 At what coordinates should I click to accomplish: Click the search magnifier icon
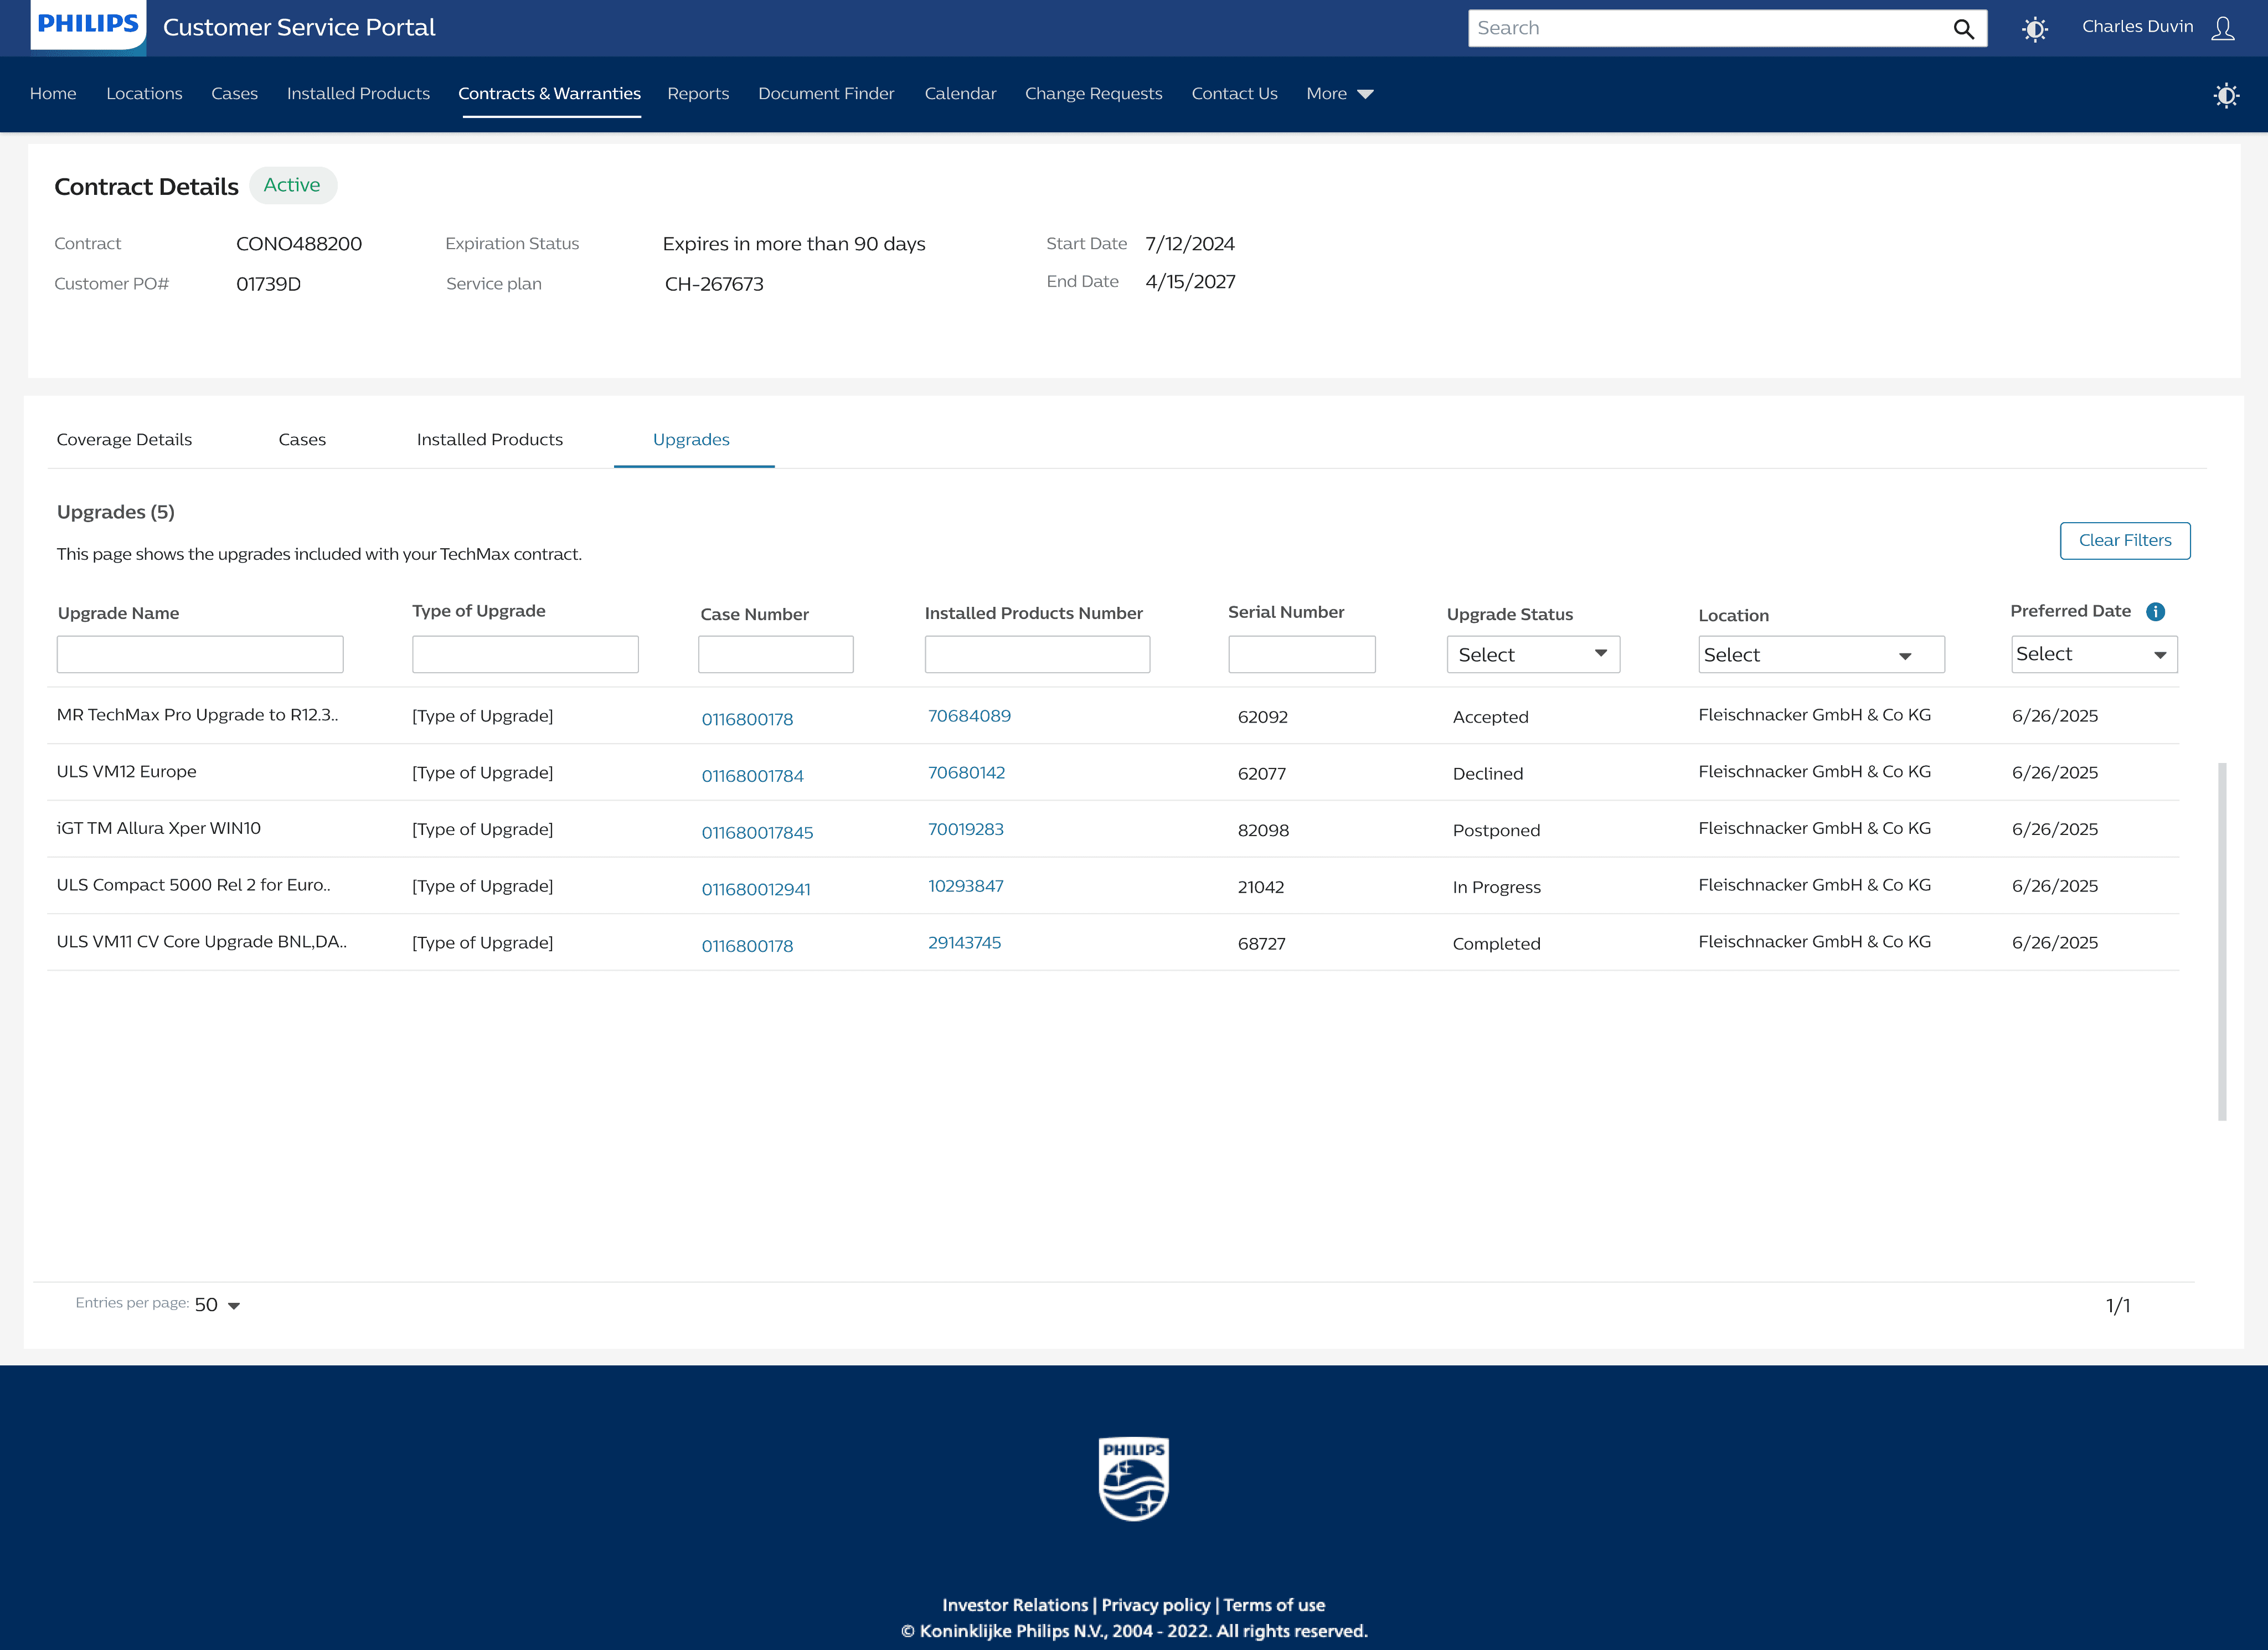(x=1963, y=29)
